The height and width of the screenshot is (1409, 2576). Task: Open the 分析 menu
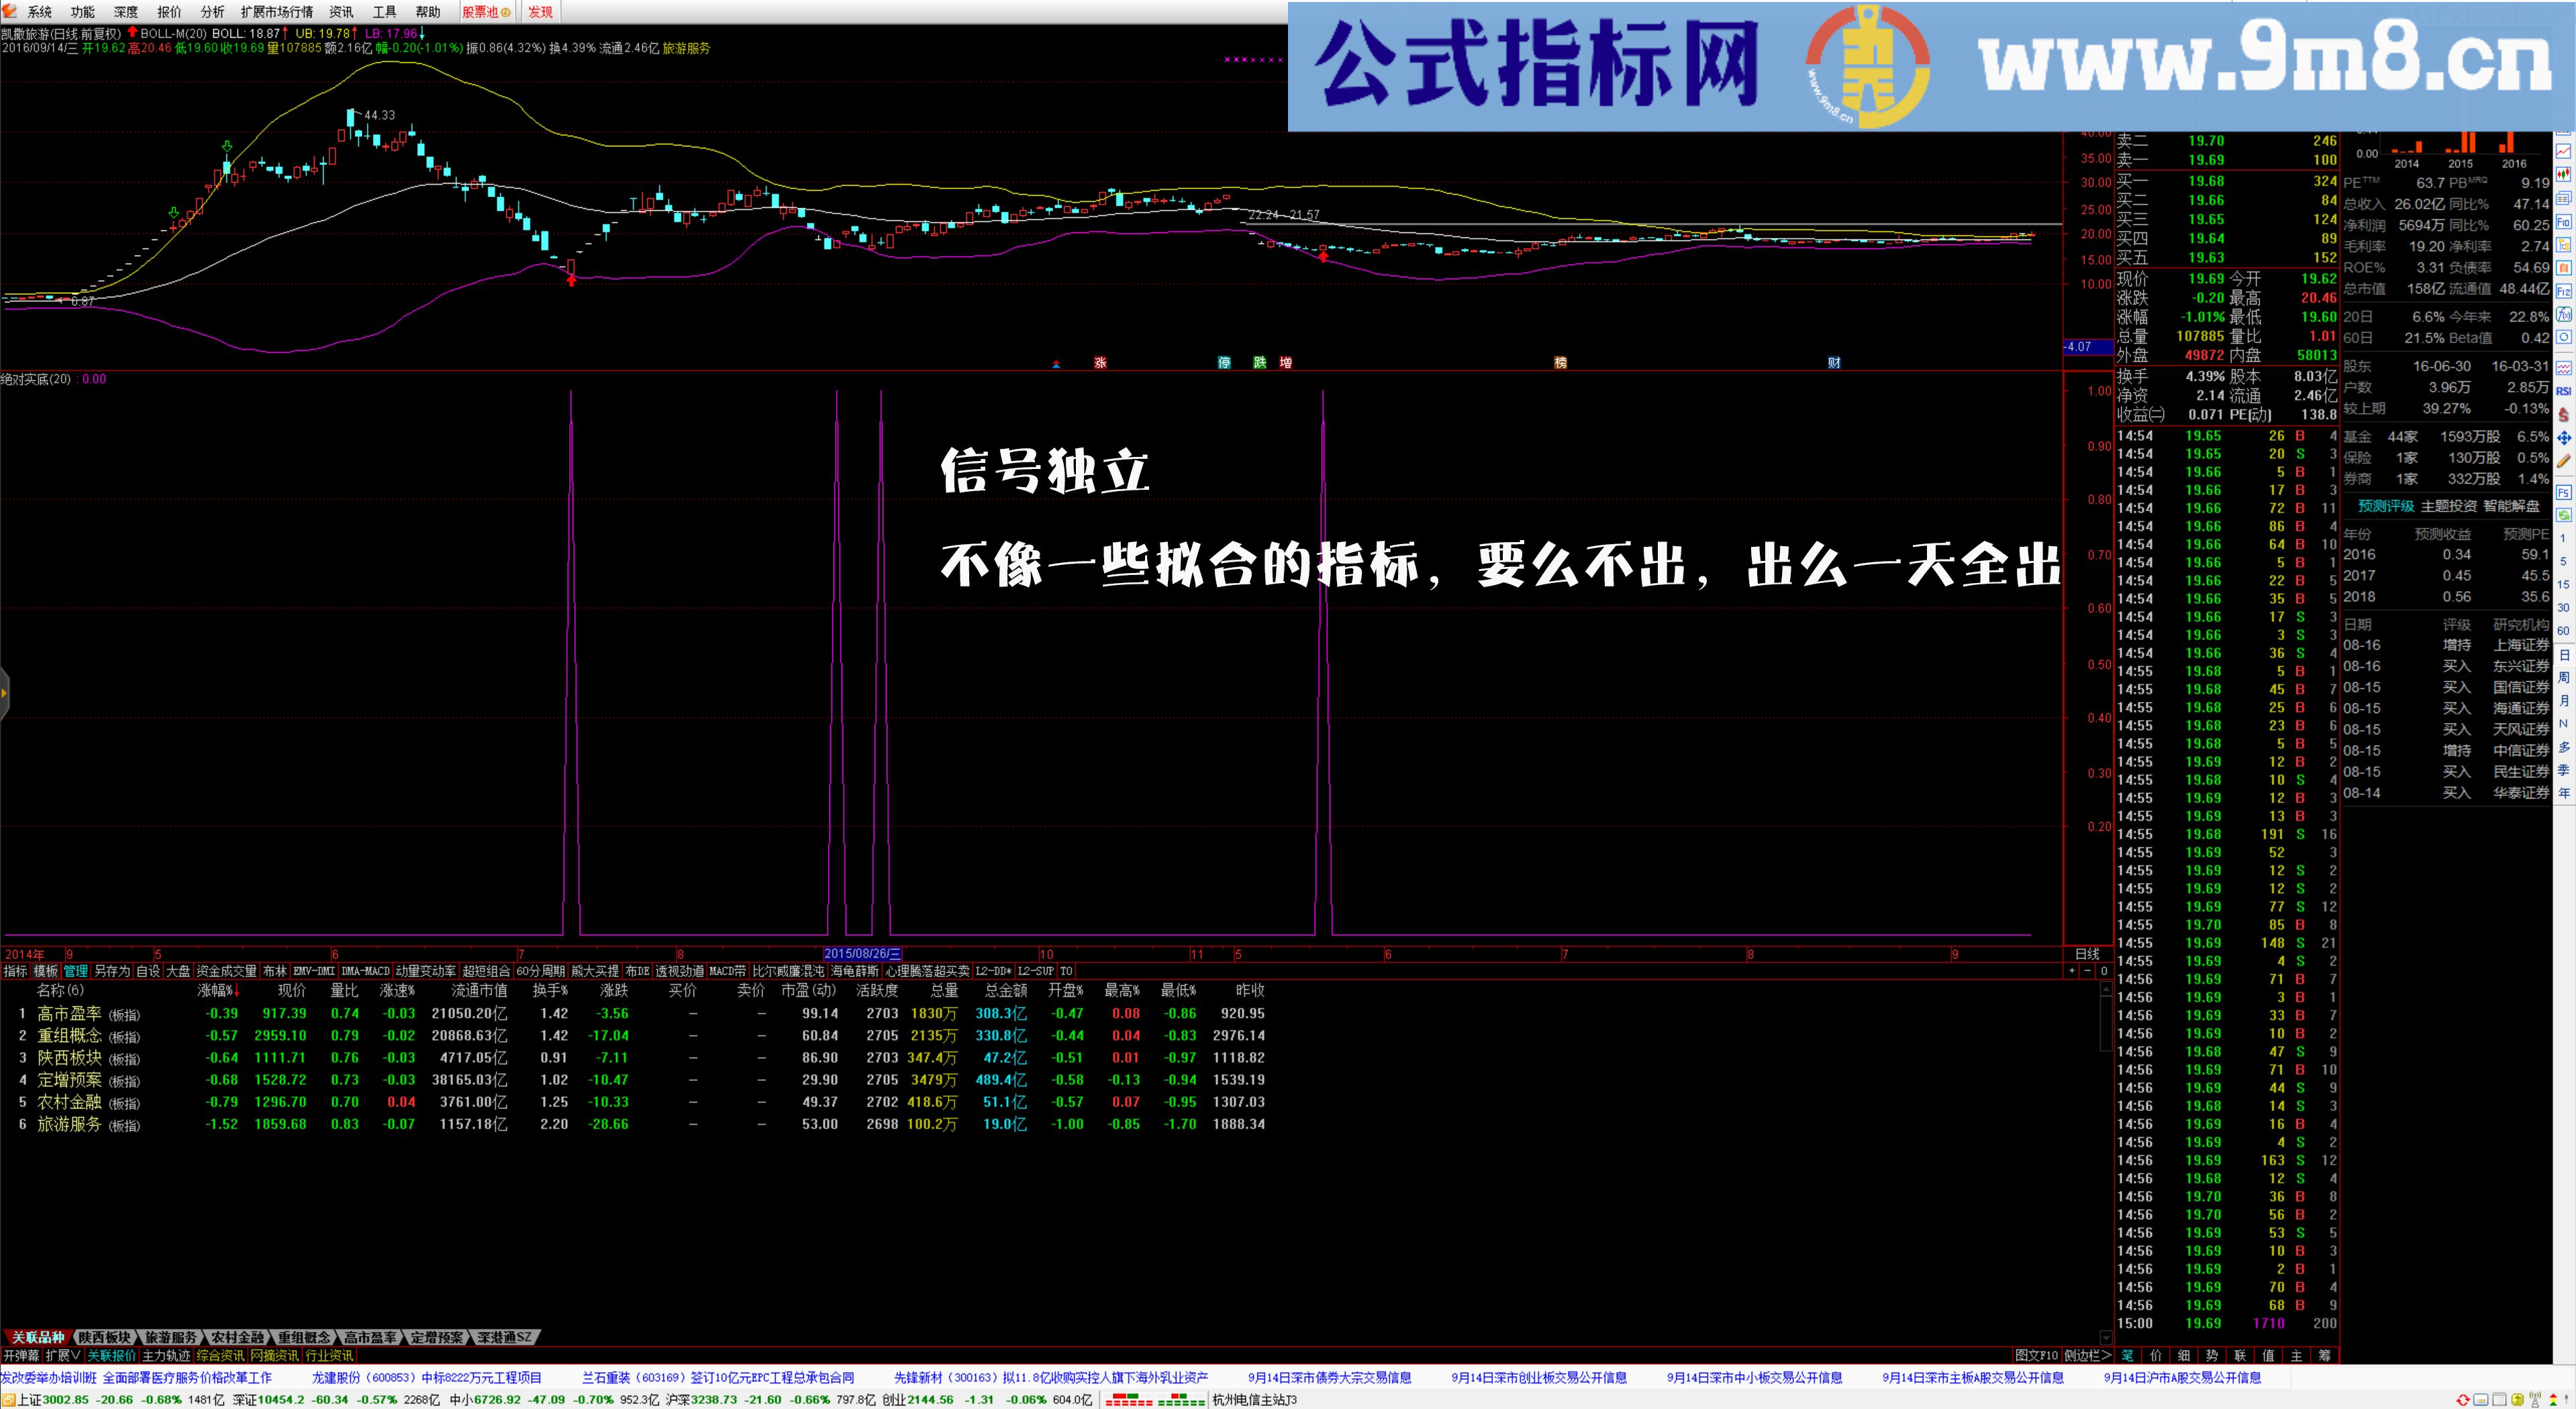point(212,12)
